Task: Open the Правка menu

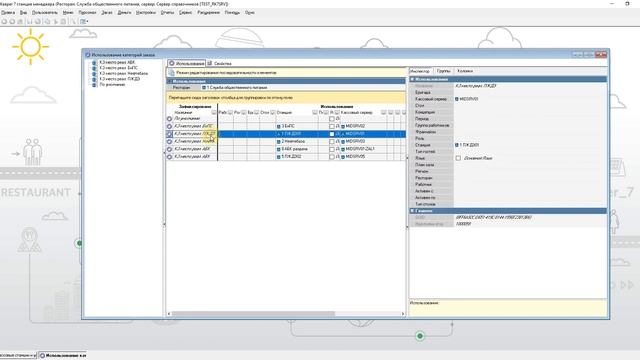Action: [x=8, y=13]
